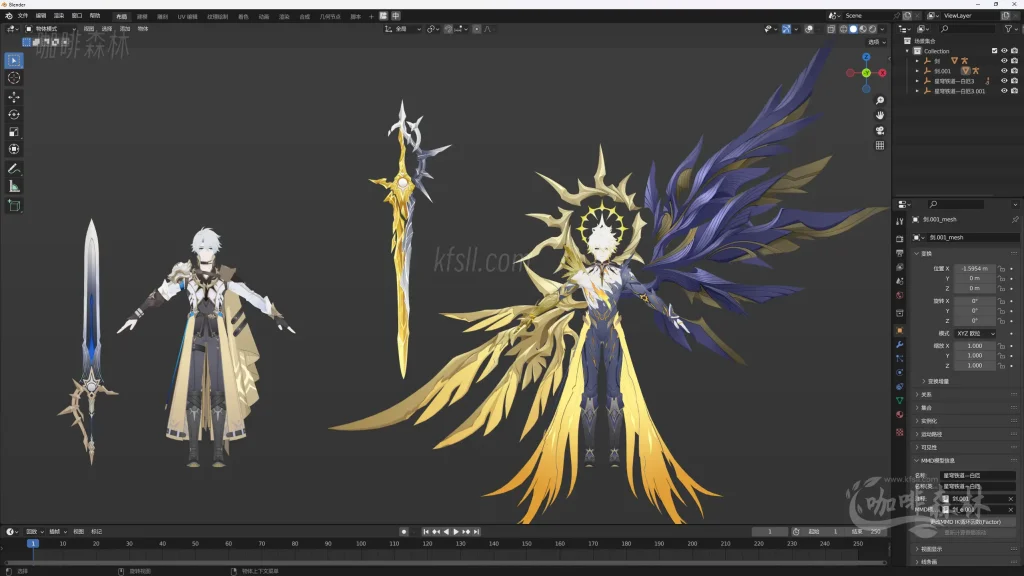Screen dimensions: 1024x576
Task: Open the Object Constraints properties tab
Action: point(899,387)
